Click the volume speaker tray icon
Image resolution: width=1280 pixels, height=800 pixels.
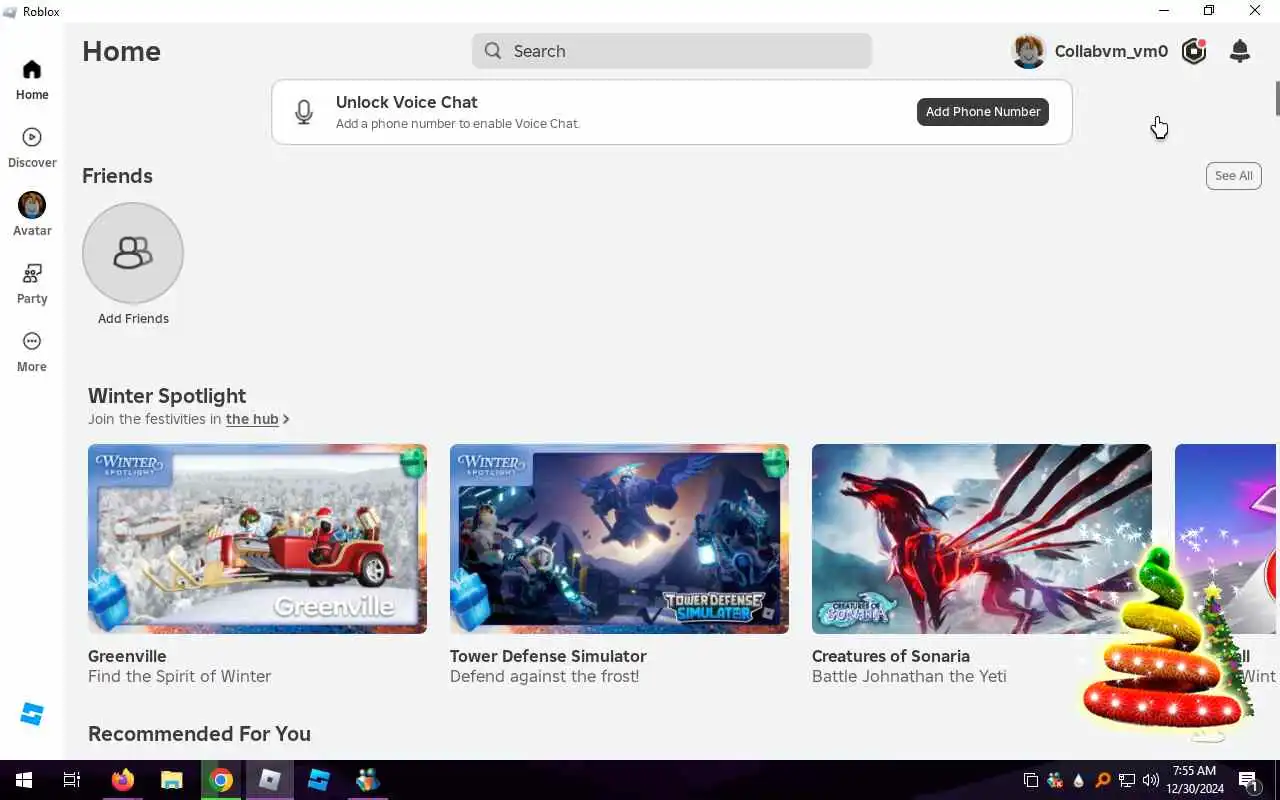(1150, 780)
